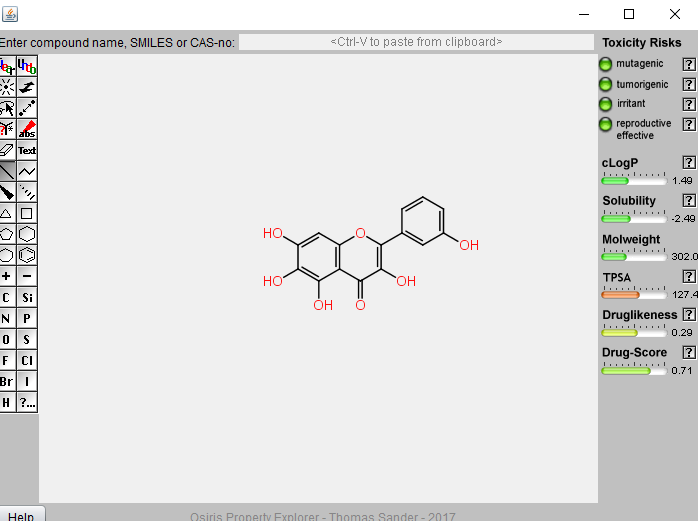Click the green tumorigenic indicator light
The image size is (698, 521).
coord(605,84)
